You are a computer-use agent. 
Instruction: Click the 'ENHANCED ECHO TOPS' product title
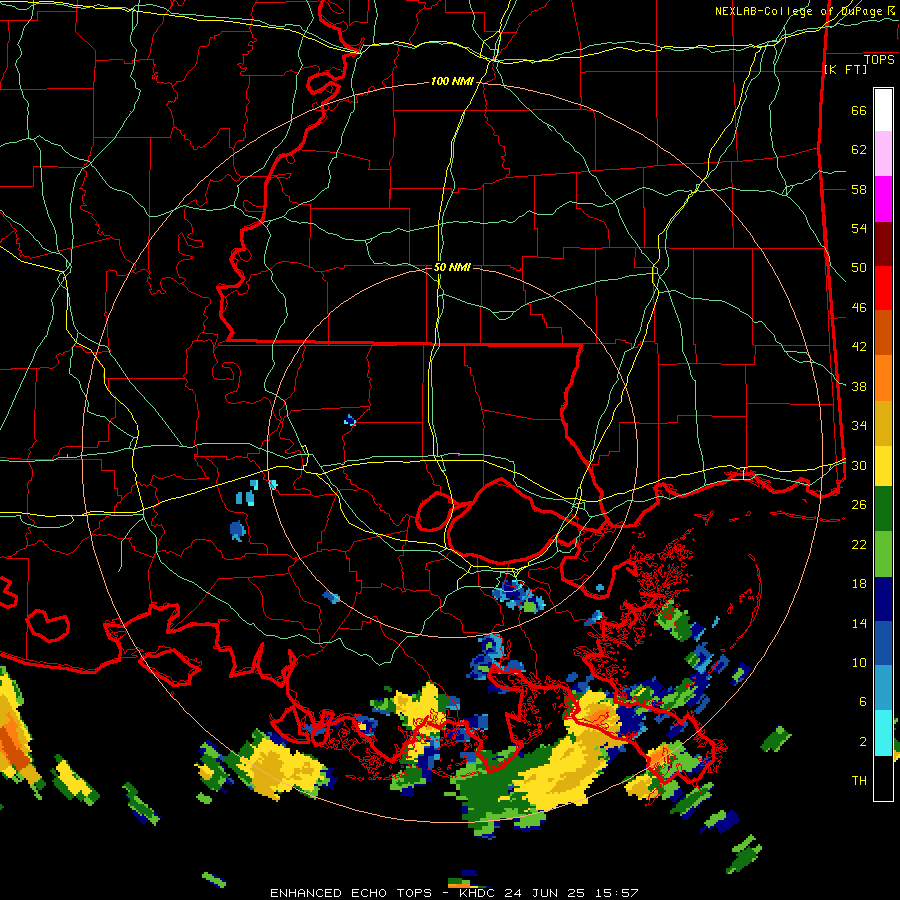(351, 893)
